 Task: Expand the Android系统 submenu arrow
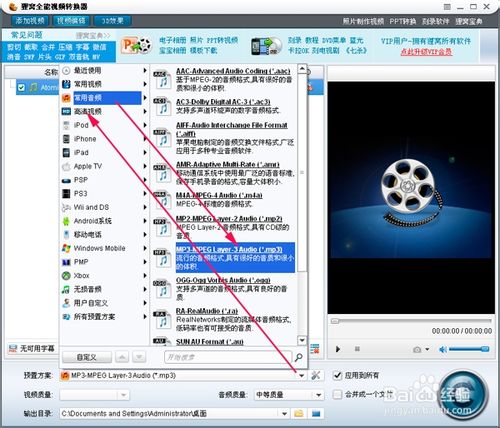tap(145, 221)
